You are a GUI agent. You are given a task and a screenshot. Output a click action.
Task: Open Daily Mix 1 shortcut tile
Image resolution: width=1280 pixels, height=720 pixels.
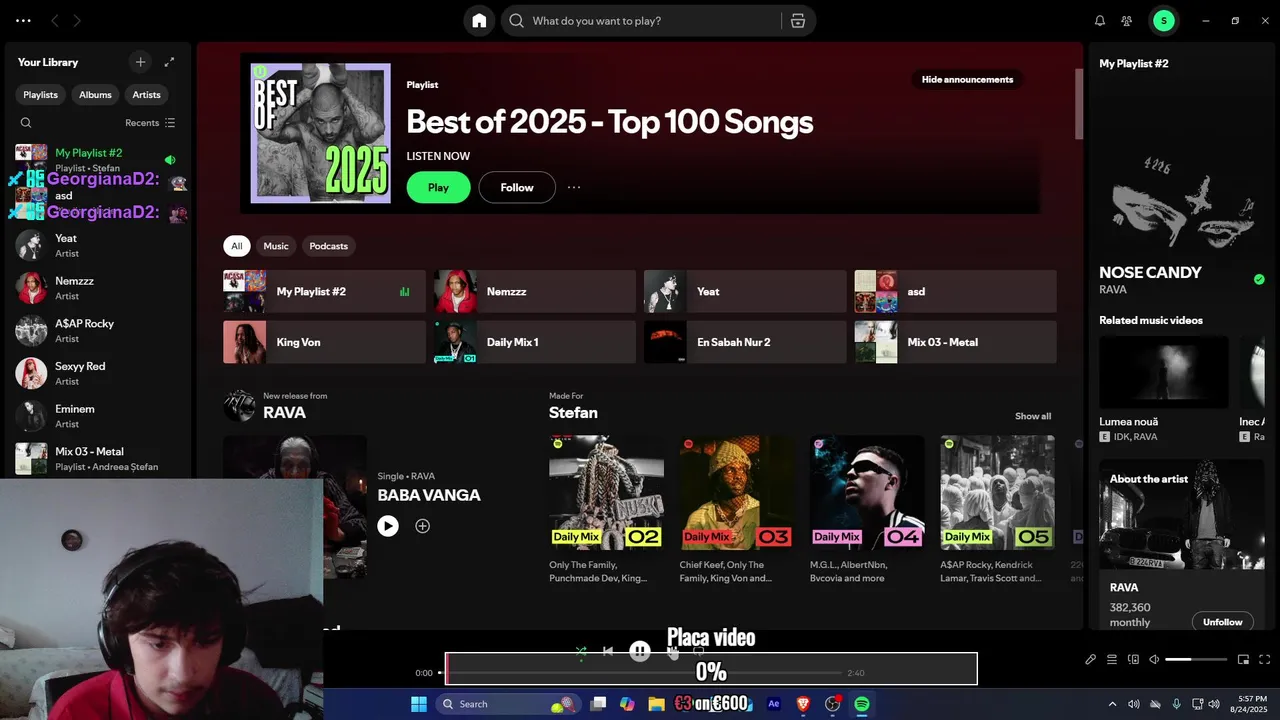point(535,342)
